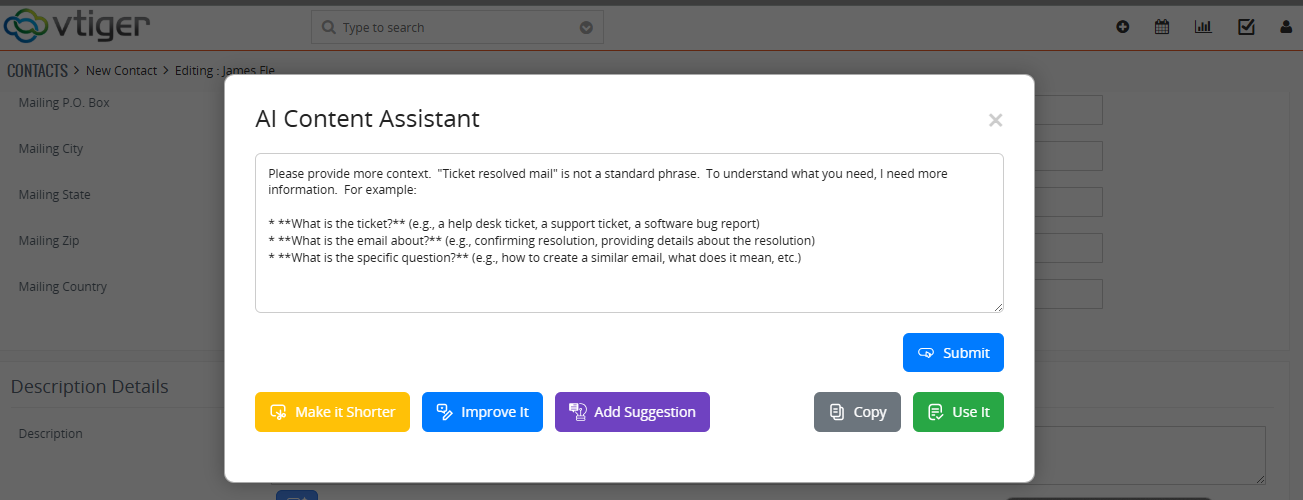Click the Add Suggestion button
This screenshot has width=1303, height=500.
click(632, 412)
